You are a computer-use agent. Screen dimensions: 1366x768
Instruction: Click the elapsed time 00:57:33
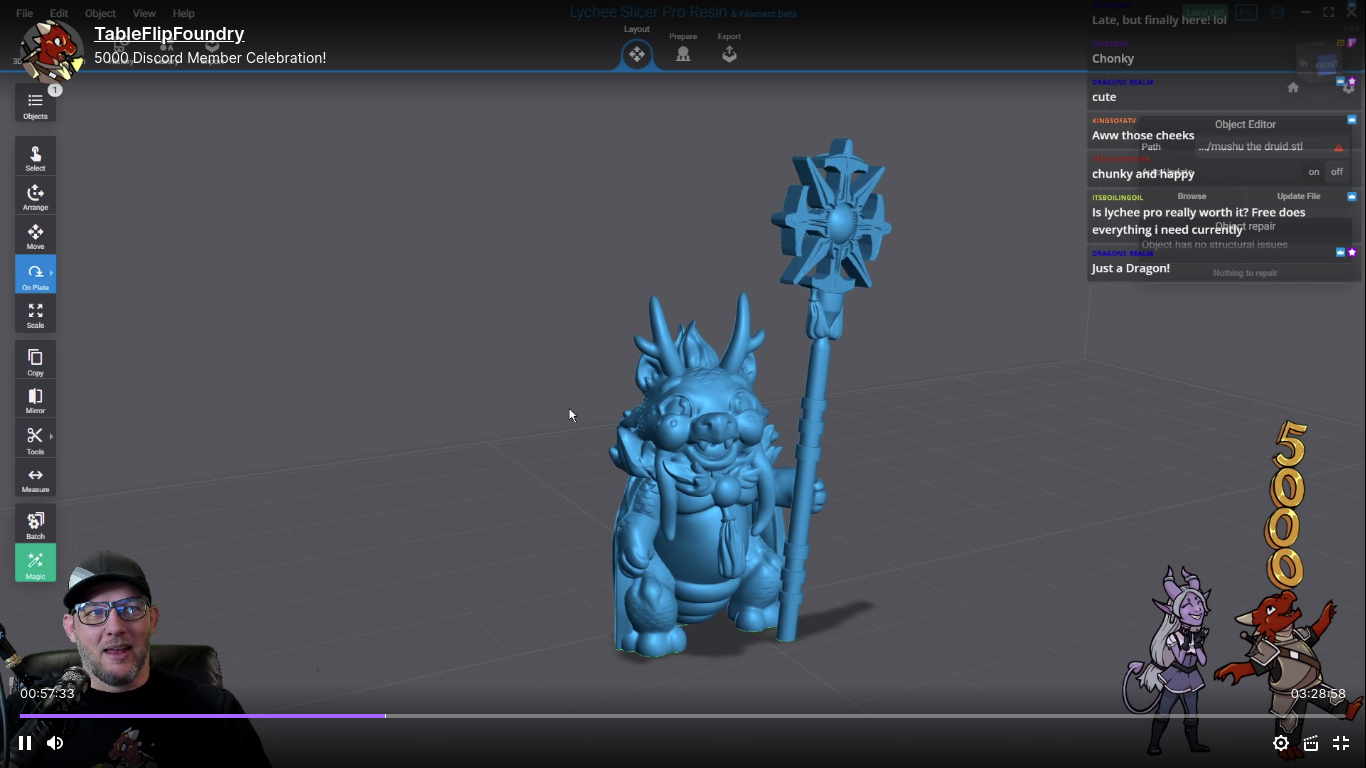click(x=47, y=693)
